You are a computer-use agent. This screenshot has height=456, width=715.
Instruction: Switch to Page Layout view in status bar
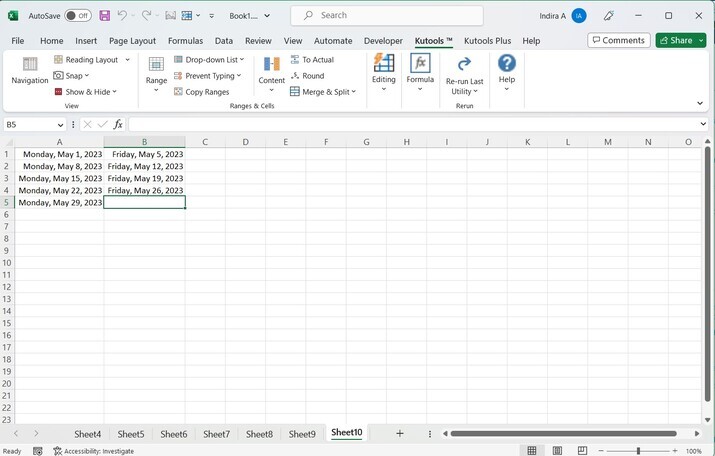[557, 451]
